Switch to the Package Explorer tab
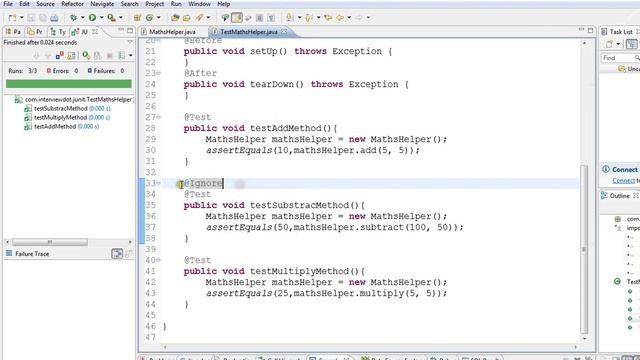This screenshot has height=360, width=640. pos(13,32)
